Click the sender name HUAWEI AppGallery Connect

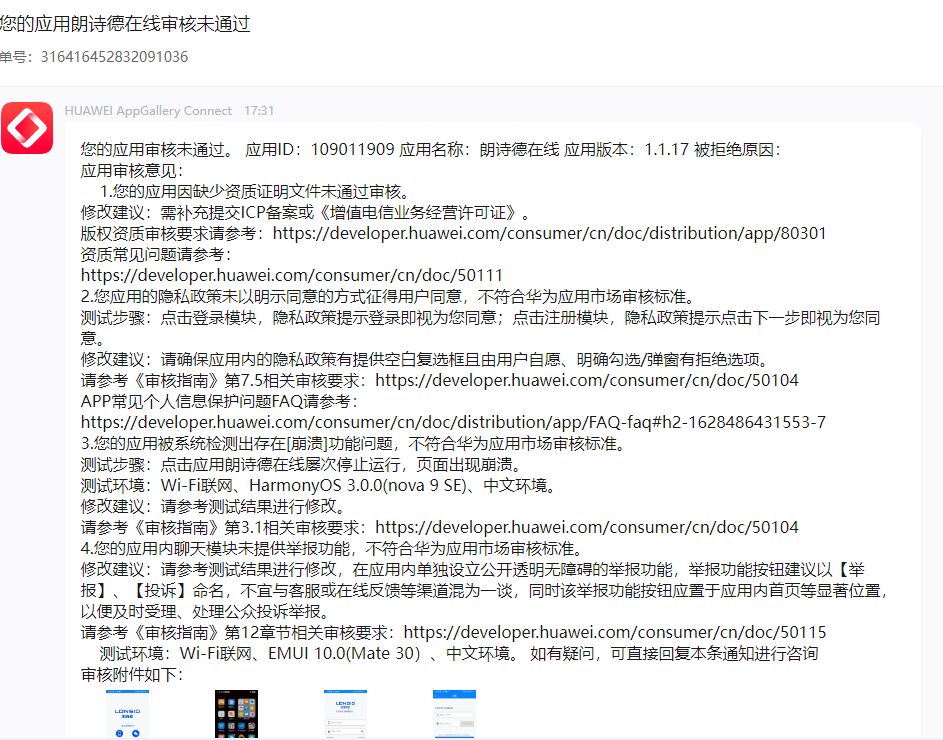[148, 111]
